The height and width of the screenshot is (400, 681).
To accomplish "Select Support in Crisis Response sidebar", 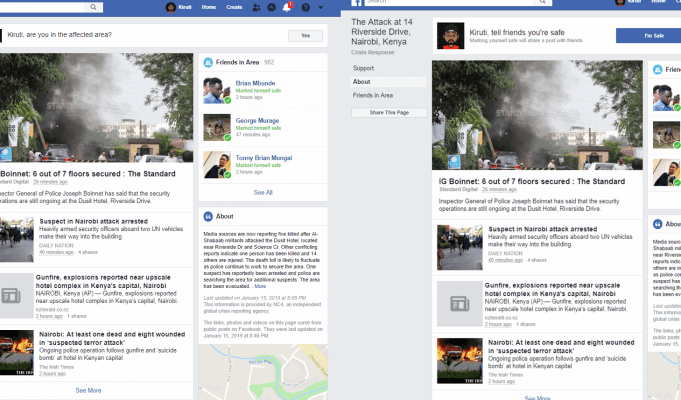I will point(363,68).
